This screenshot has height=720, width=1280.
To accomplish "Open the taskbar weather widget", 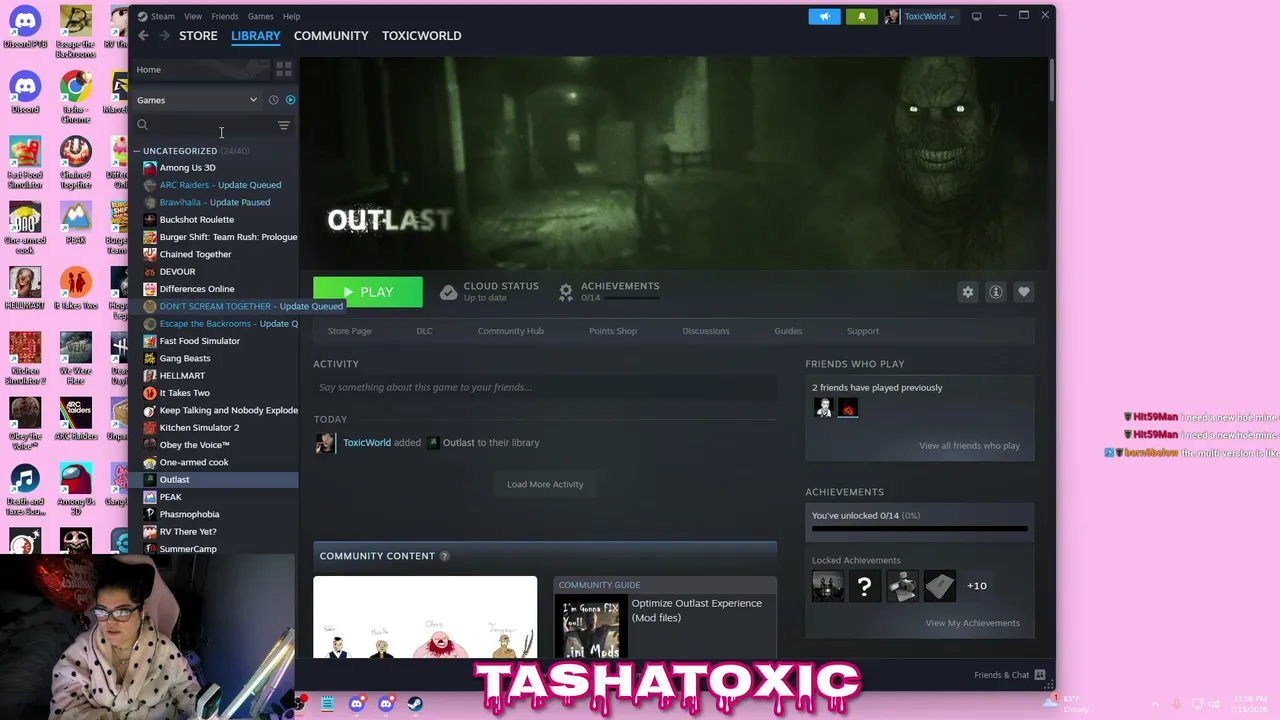I will pyautogui.click(x=1066, y=704).
